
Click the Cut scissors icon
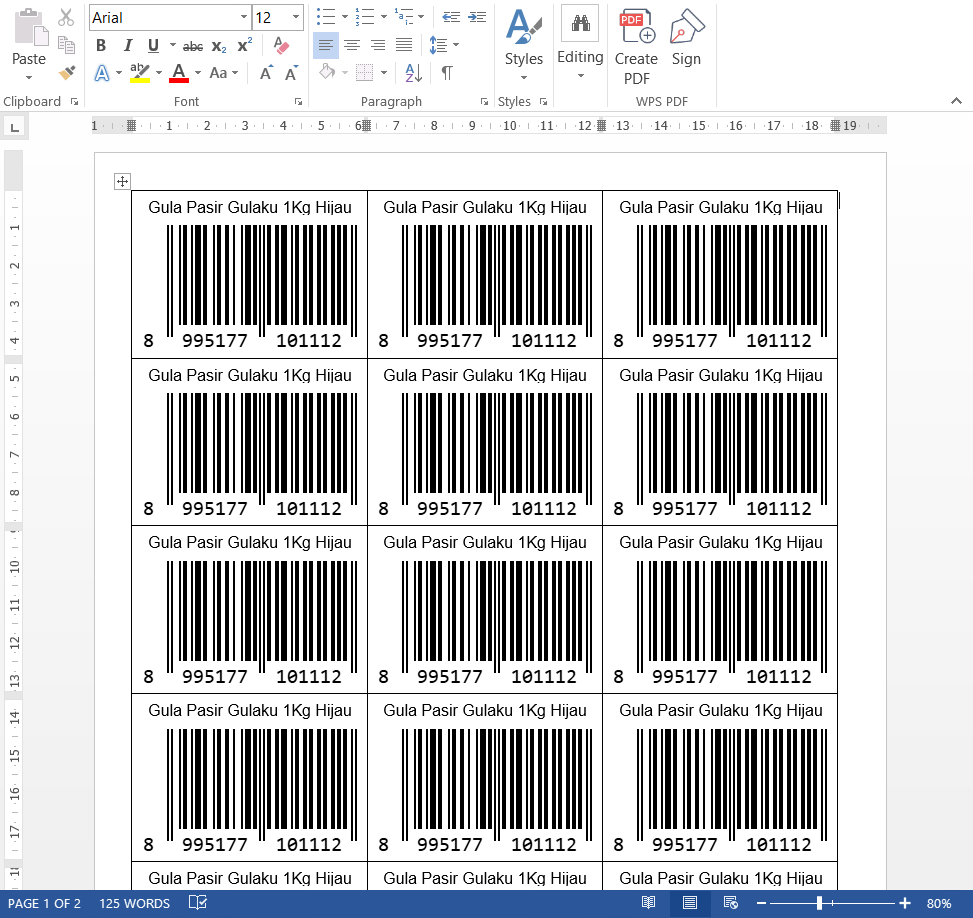tap(66, 18)
